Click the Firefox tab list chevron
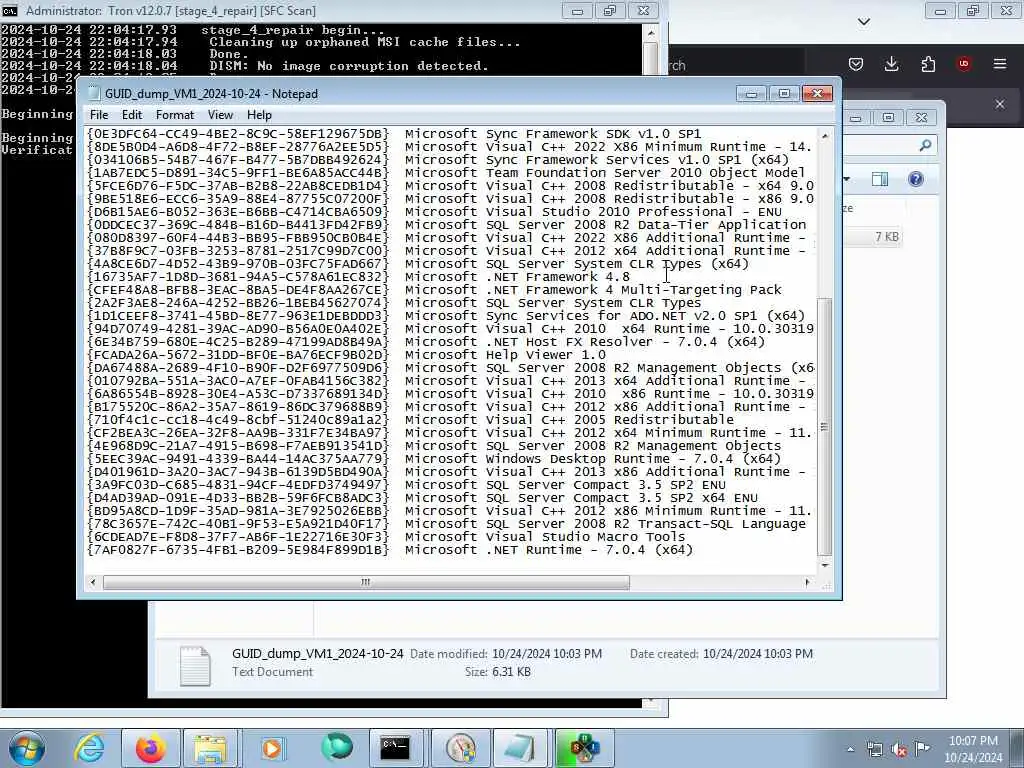This screenshot has width=1024, height=768. [x=864, y=22]
